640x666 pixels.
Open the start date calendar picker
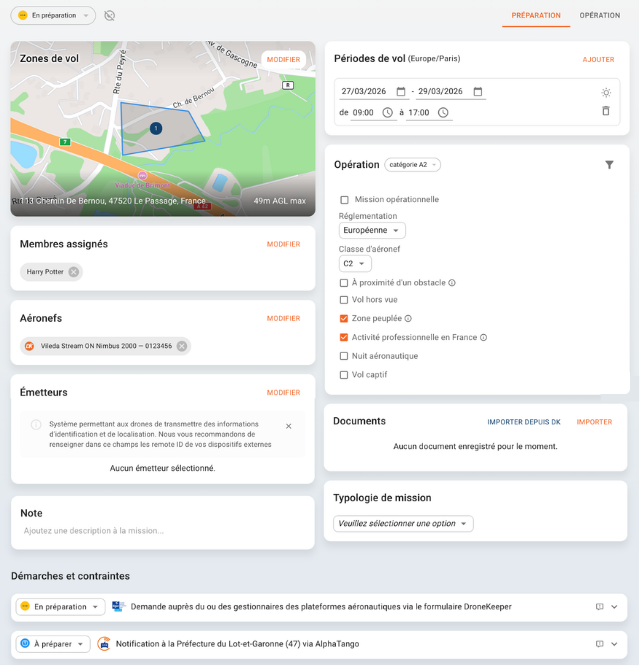pyautogui.click(x=400, y=92)
